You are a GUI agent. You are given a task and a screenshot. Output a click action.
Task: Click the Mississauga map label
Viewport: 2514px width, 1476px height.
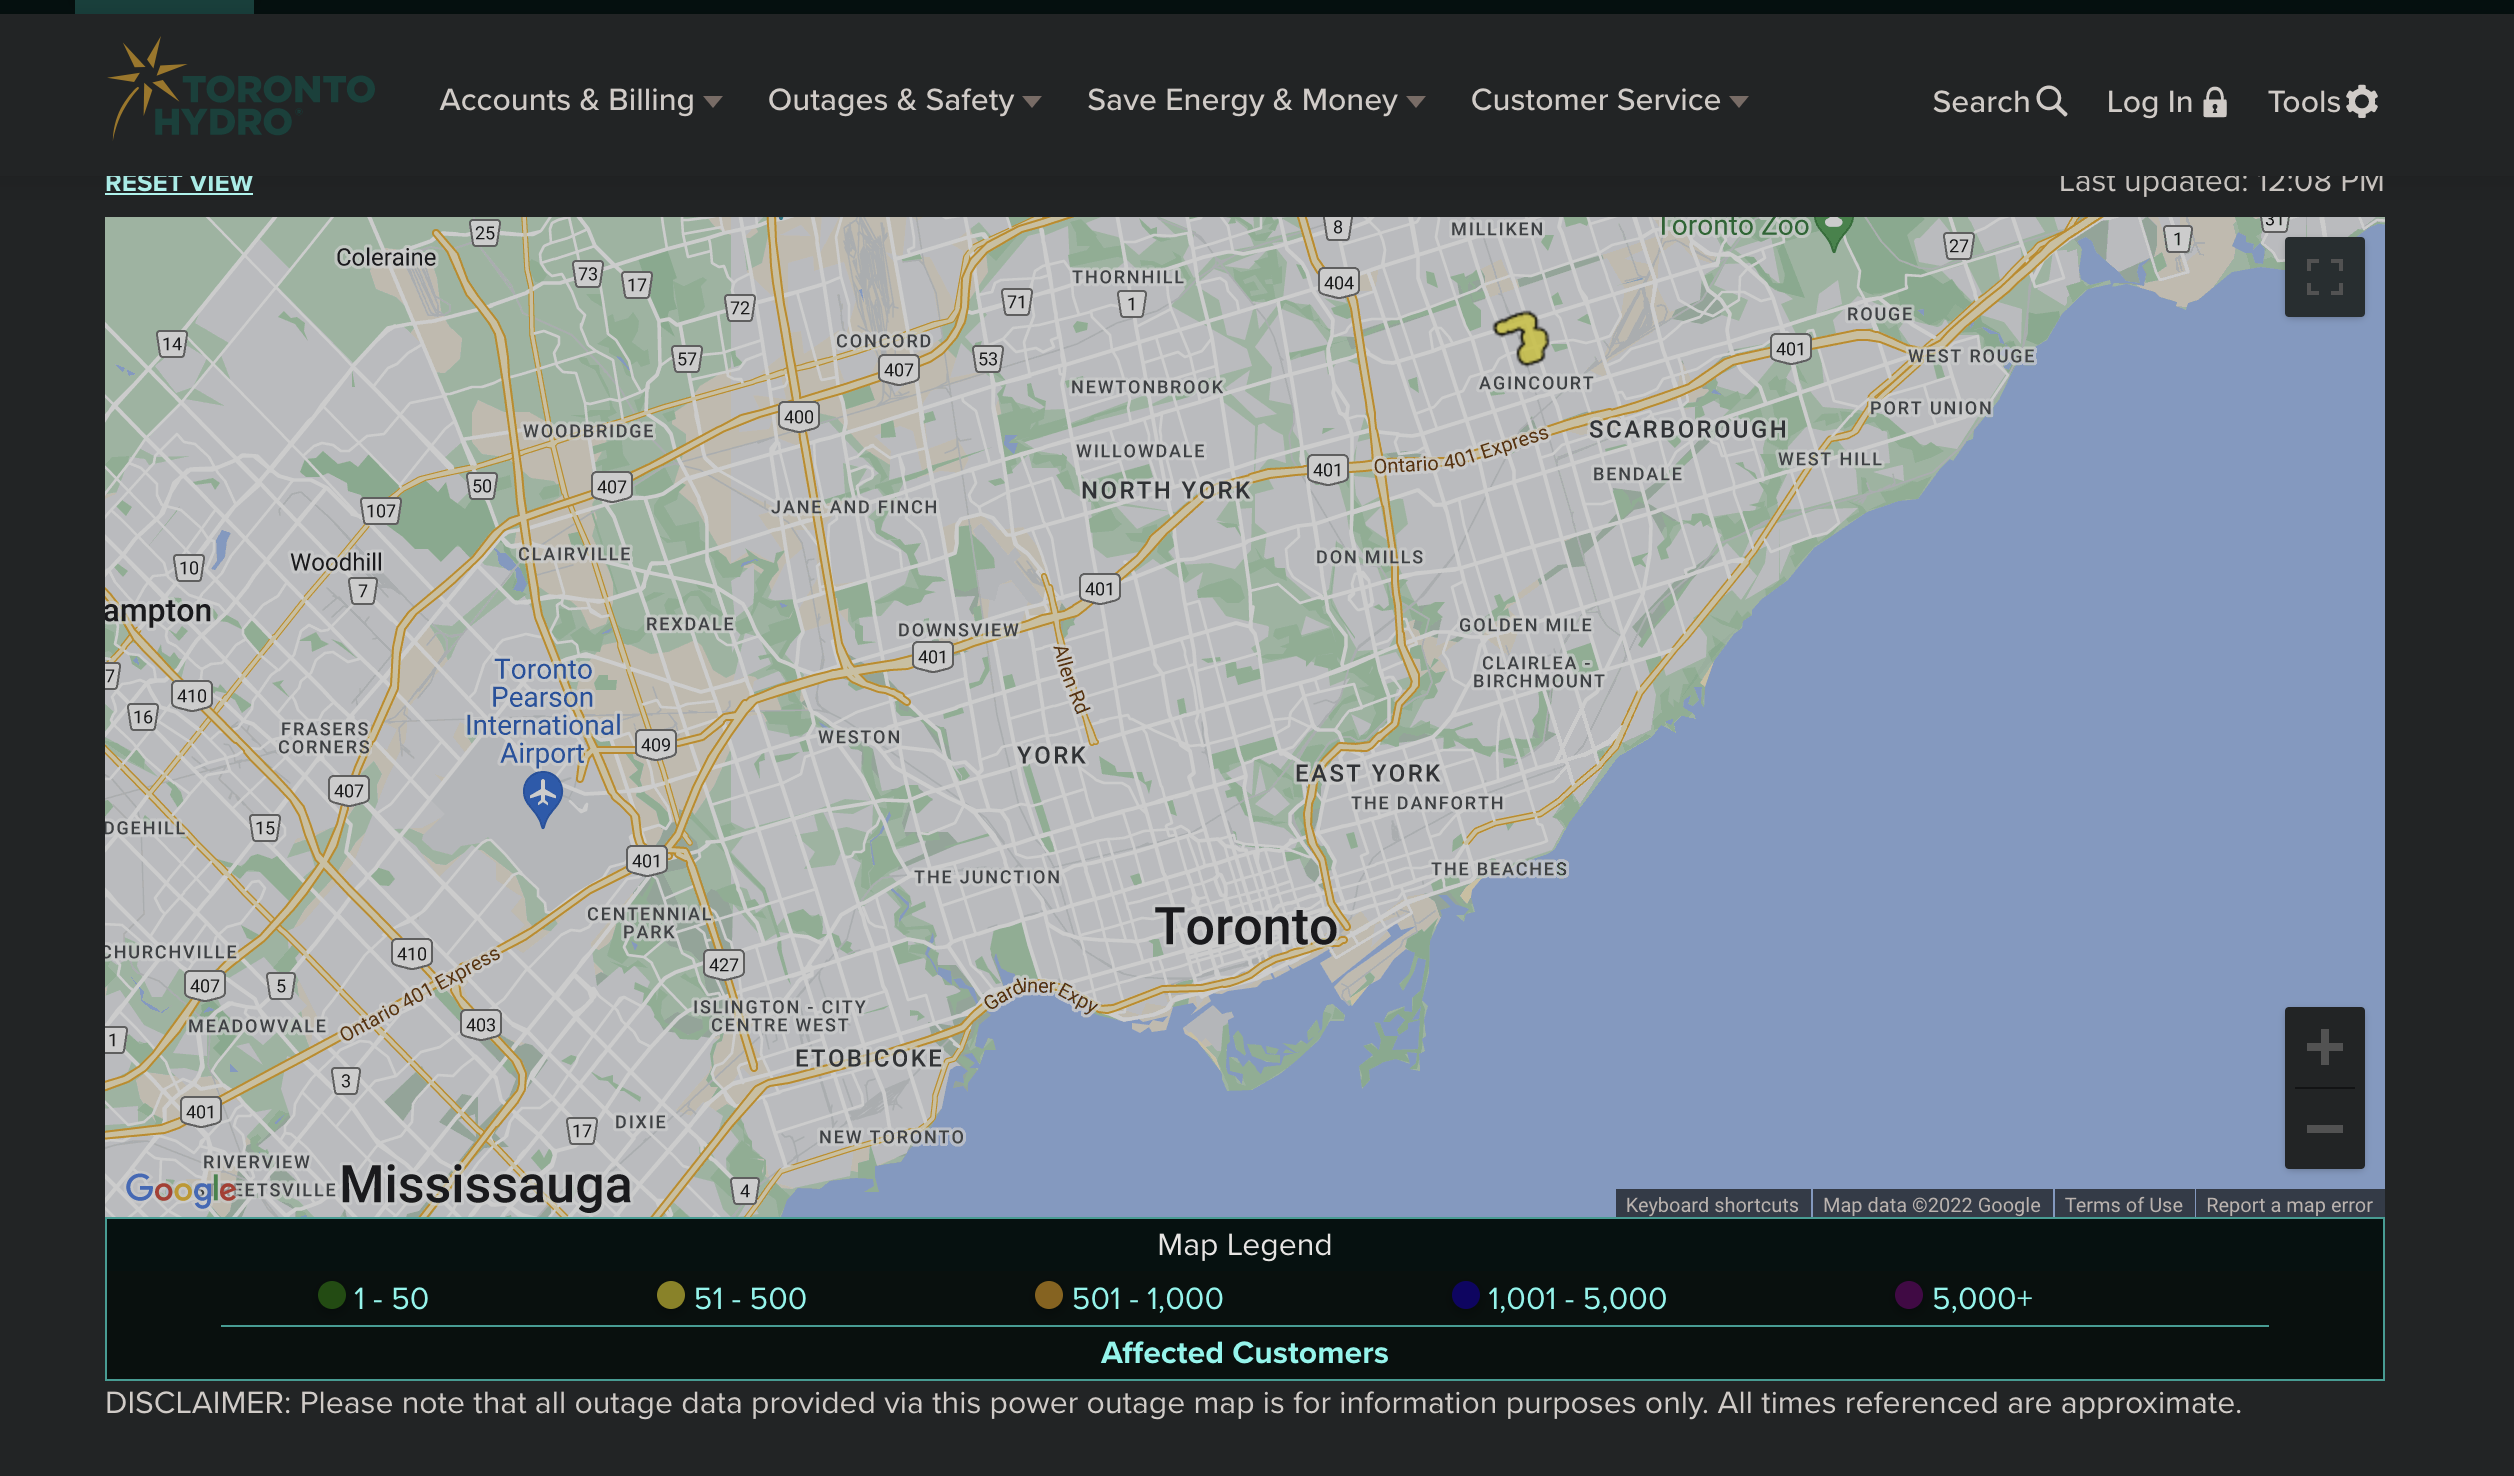(485, 1185)
